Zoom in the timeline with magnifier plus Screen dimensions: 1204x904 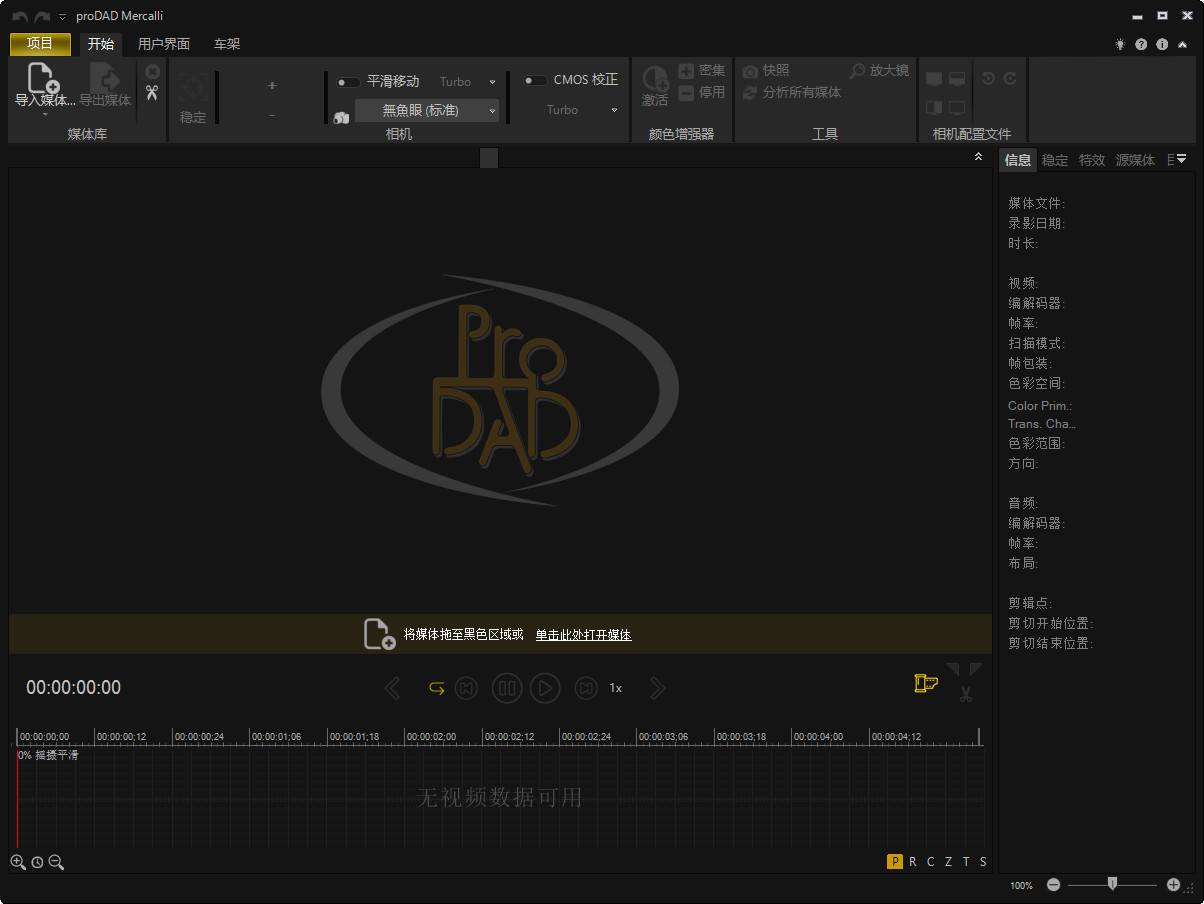[x=18, y=862]
